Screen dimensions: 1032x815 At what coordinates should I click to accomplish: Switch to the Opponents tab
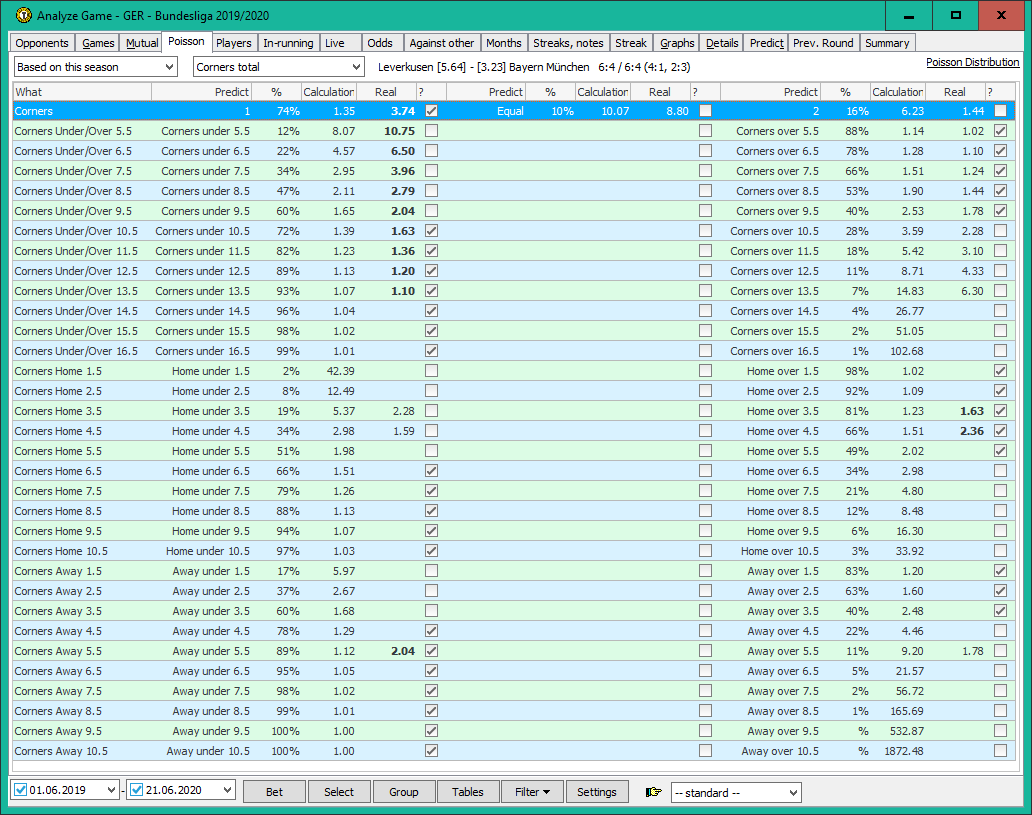pyautogui.click(x=42, y=43)
